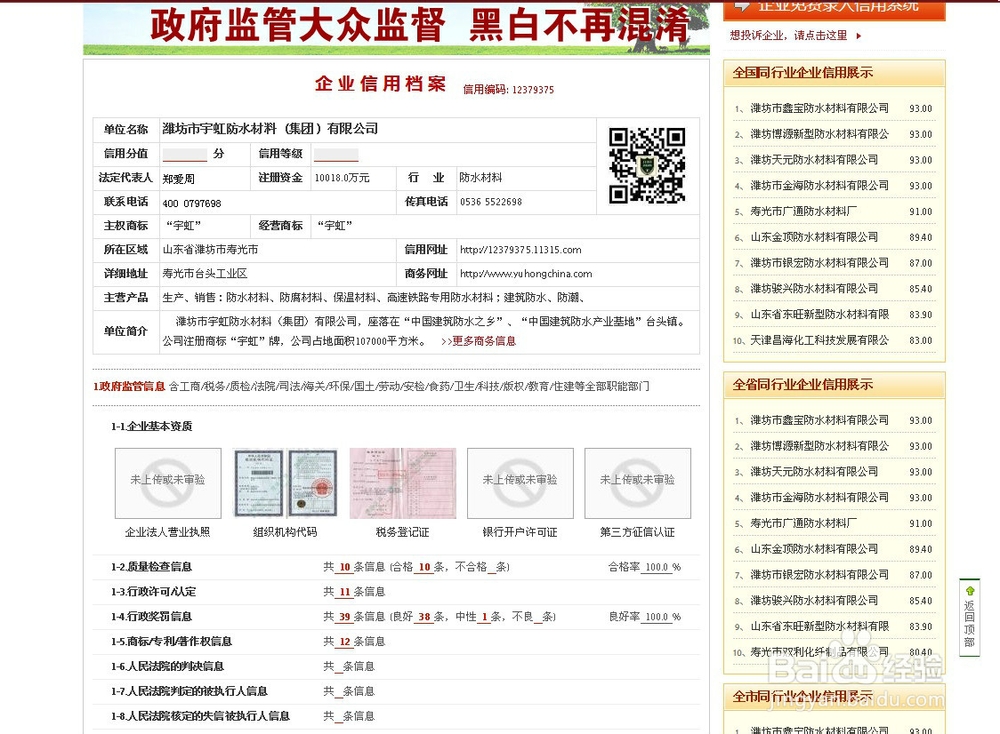Click the count 10 in 质量检查信息 row
The width and height of the screenshot is (1000, 734).
(x=345, y=568)
